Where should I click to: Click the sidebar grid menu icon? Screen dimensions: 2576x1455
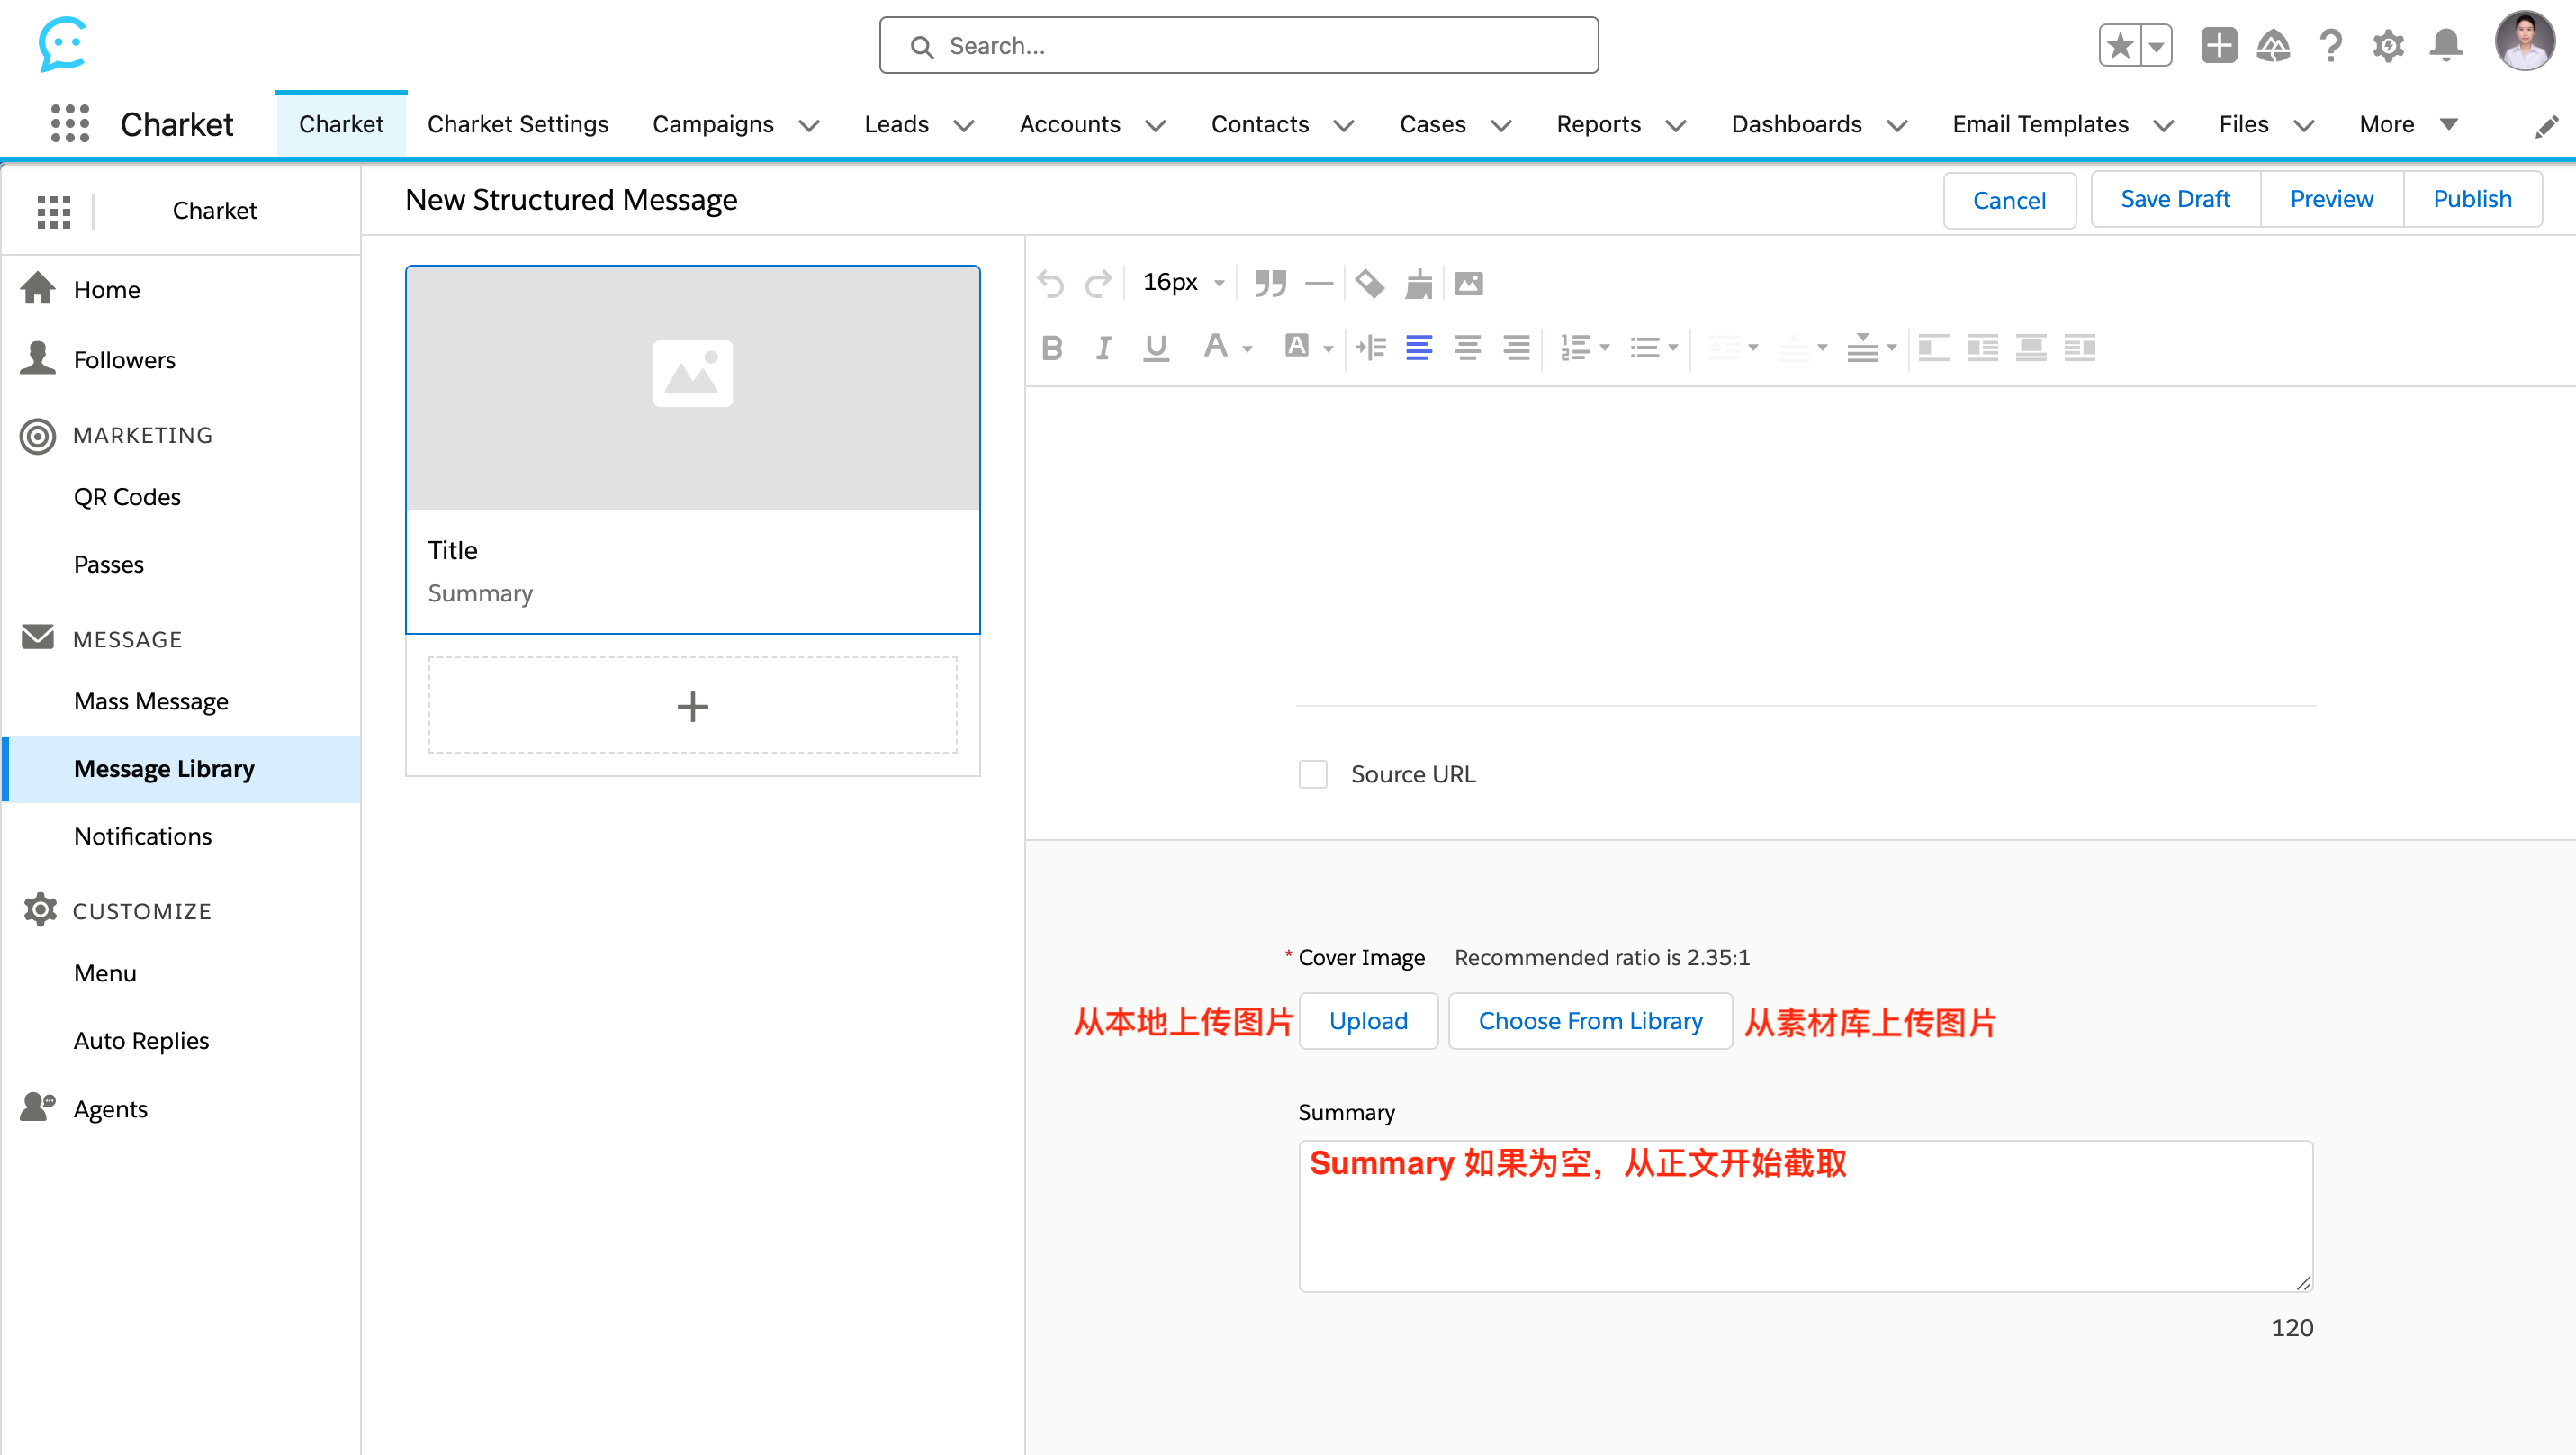[53, 211]
